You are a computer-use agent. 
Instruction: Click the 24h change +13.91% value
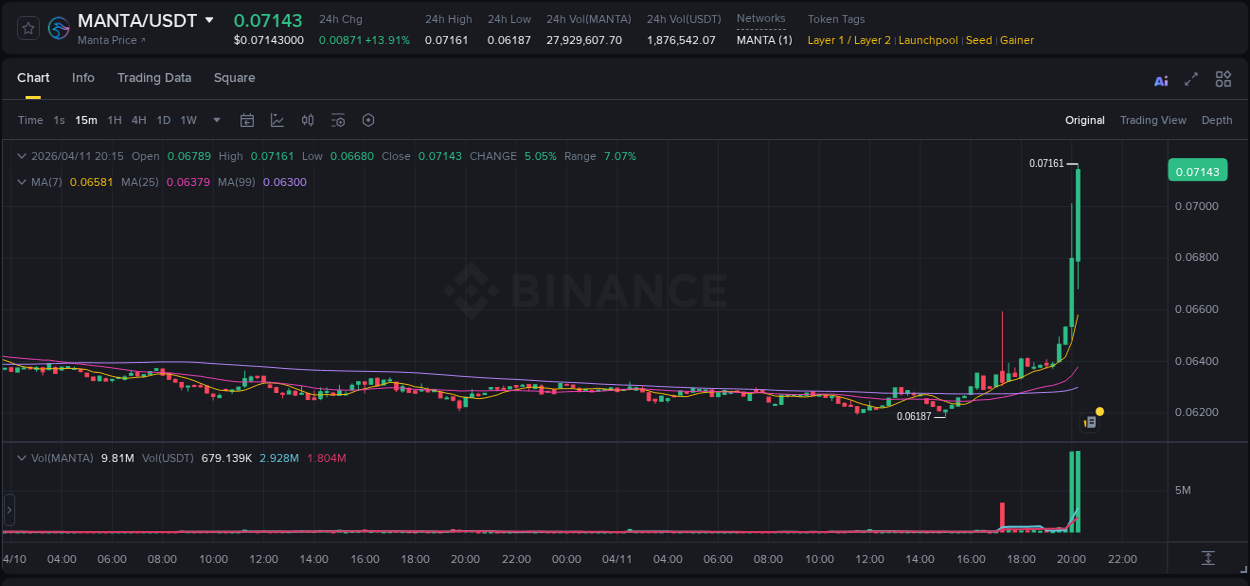coord(386,40)
